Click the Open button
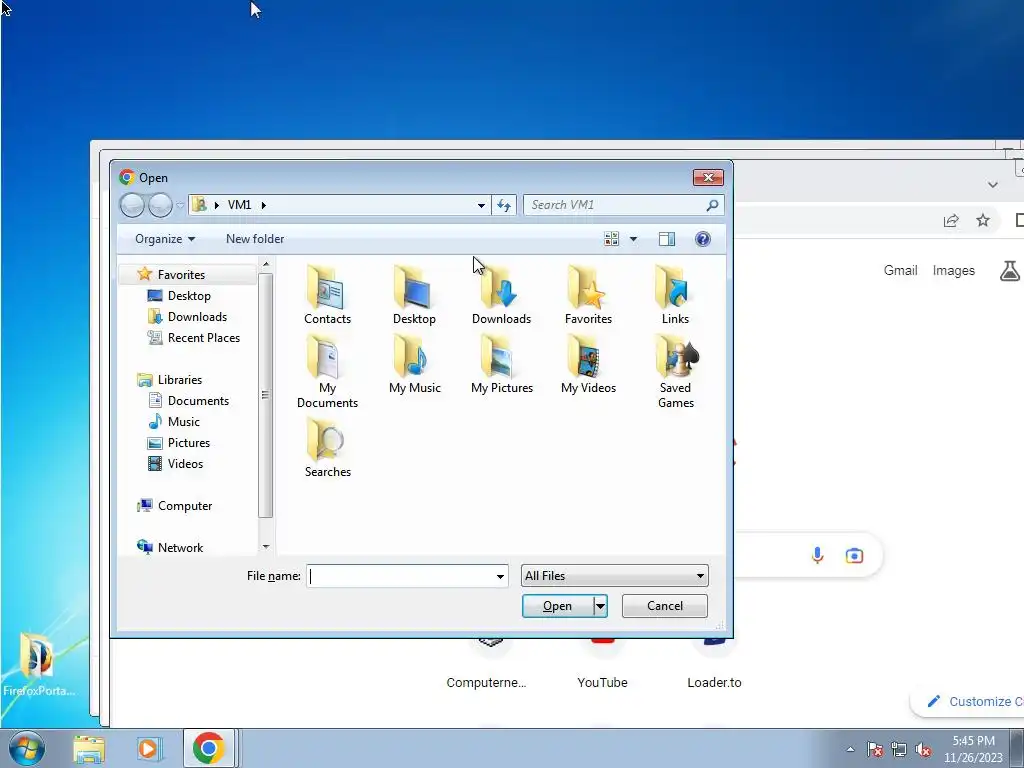This screenshot has height=768, width=1024. 558,606
